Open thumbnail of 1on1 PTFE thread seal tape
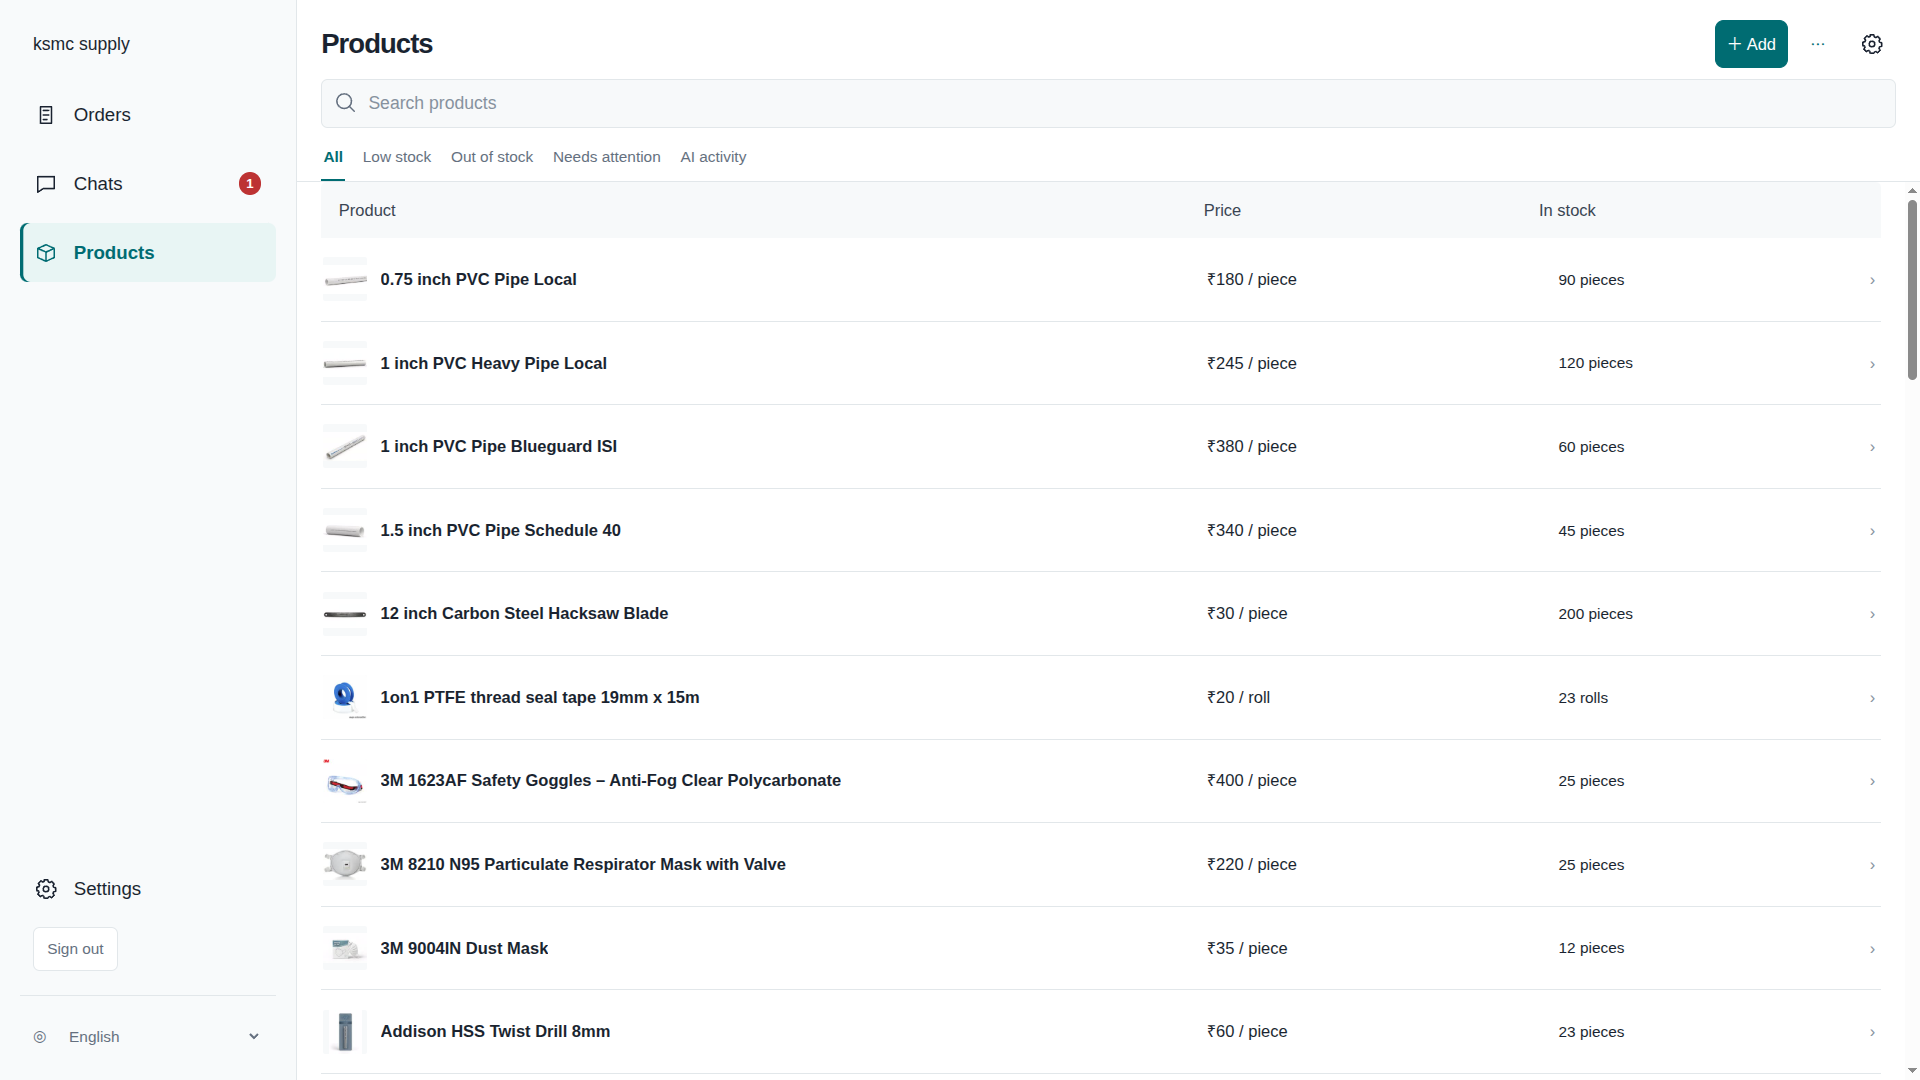Image resolution: width=1920 pixels, height=1080 pixels. point(345,698)
